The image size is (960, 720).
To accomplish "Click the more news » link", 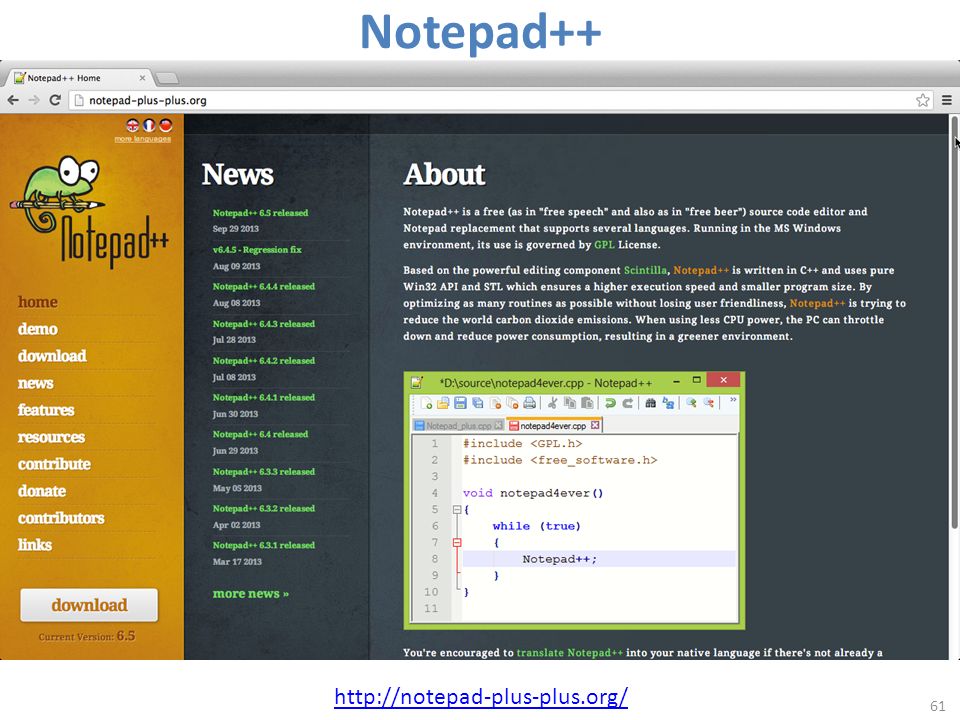I will 251,593.
